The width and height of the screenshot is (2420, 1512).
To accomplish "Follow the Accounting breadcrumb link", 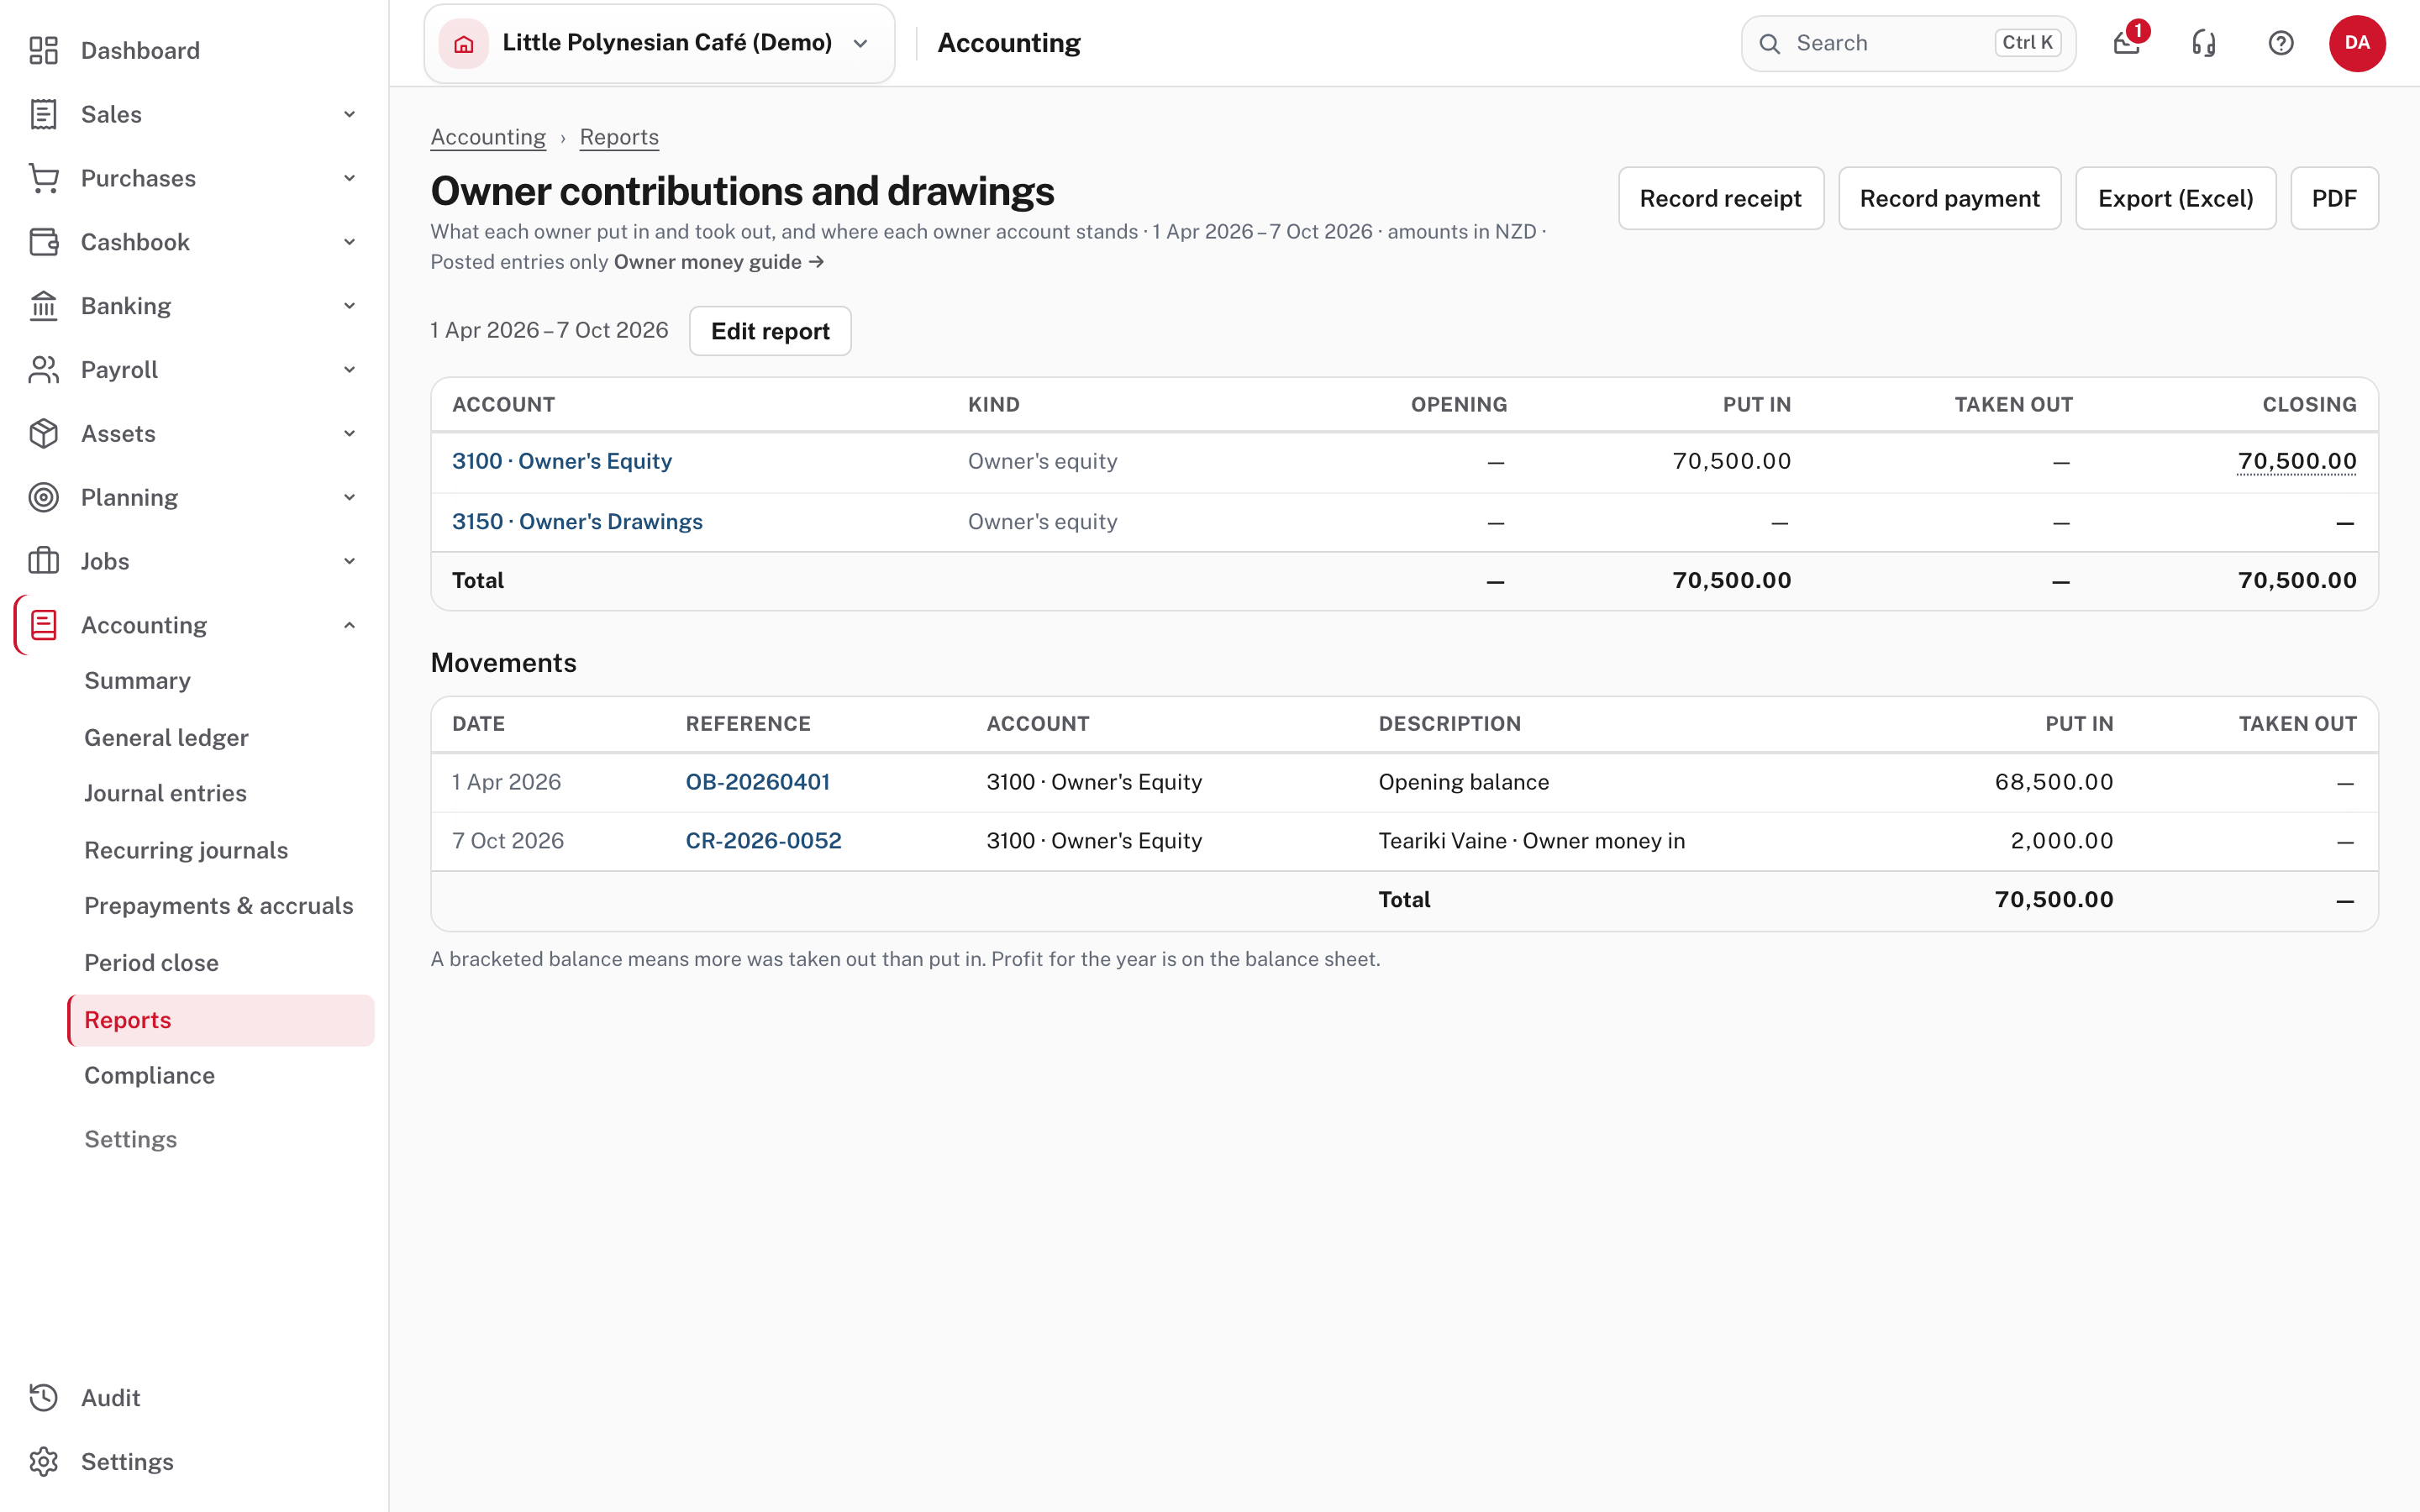I will (488, 137).
